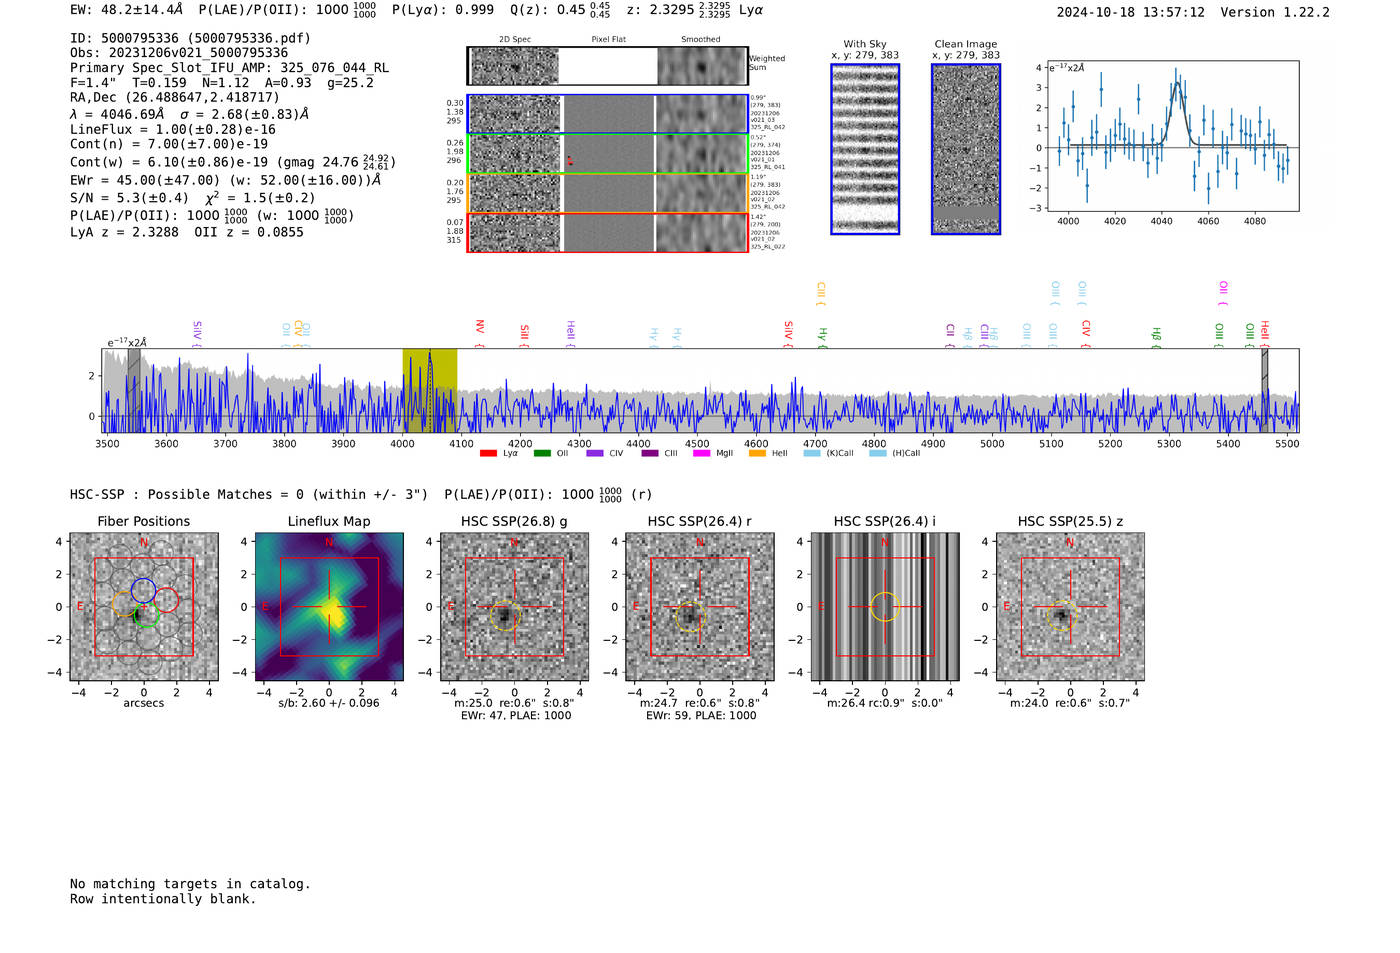Select the magenta MgII legend swatch

point(701,453)
